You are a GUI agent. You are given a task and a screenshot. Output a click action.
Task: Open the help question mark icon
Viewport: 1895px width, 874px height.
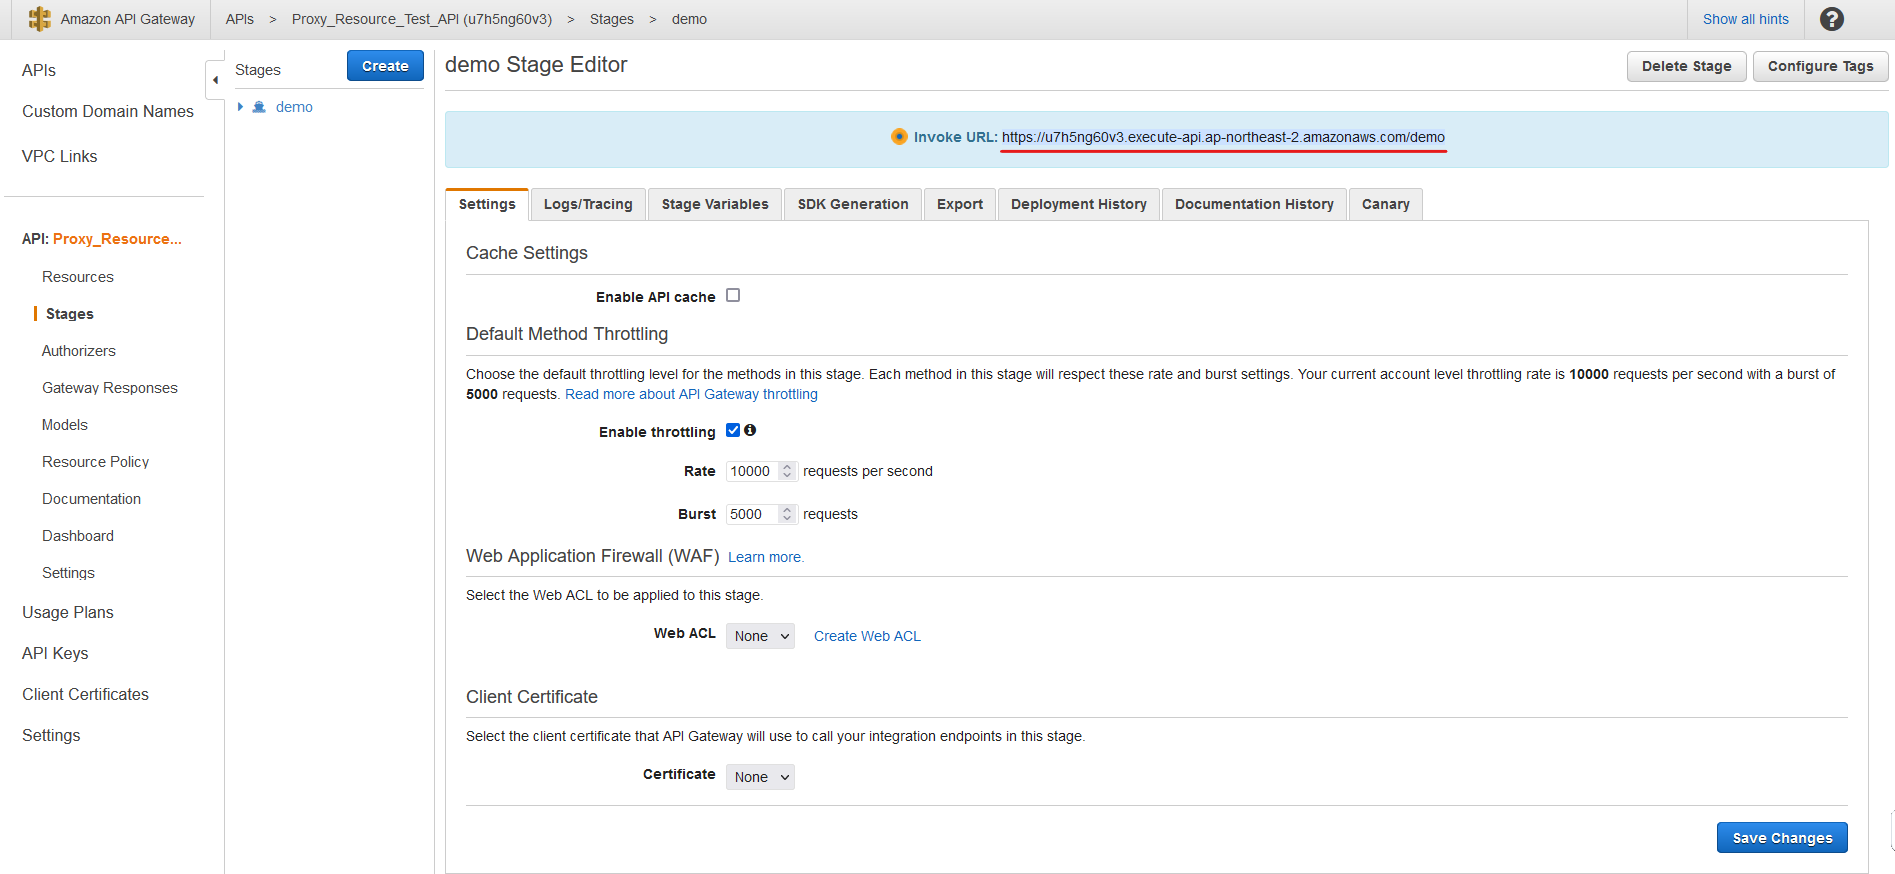pos(1831,19)
